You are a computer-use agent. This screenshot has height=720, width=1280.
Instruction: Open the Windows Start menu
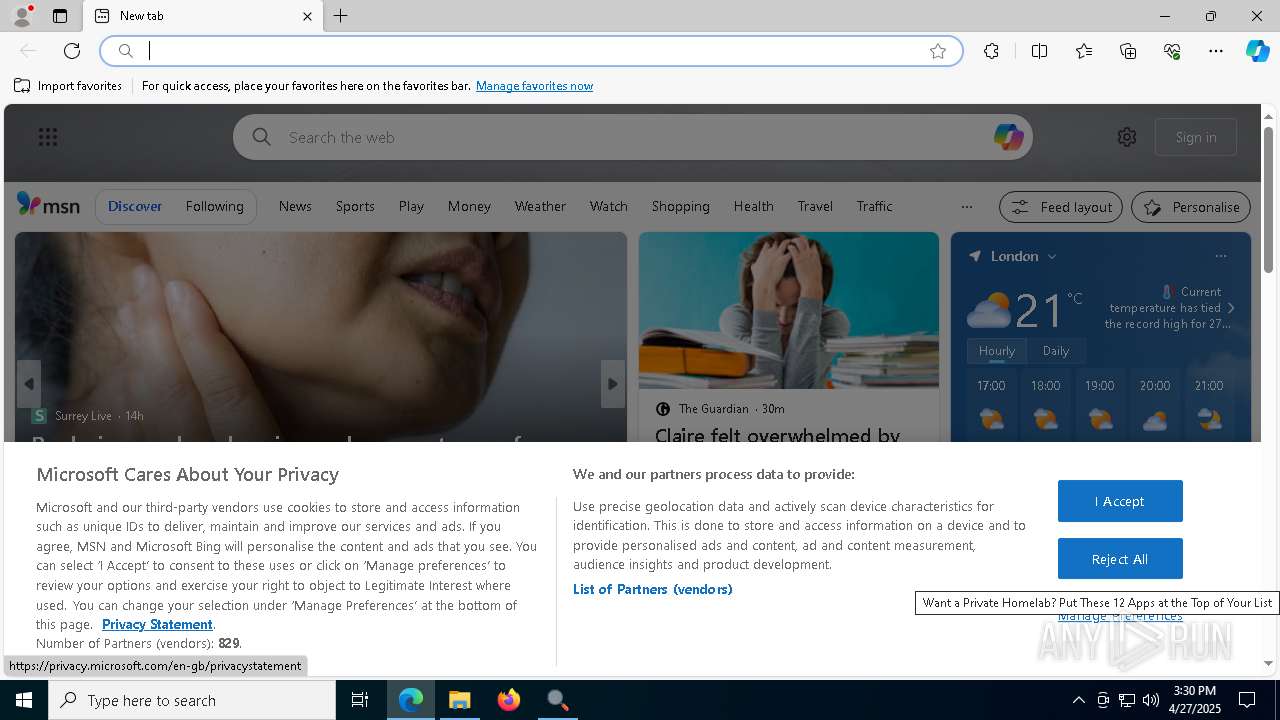pyautogui.click(x=24, y=700)
